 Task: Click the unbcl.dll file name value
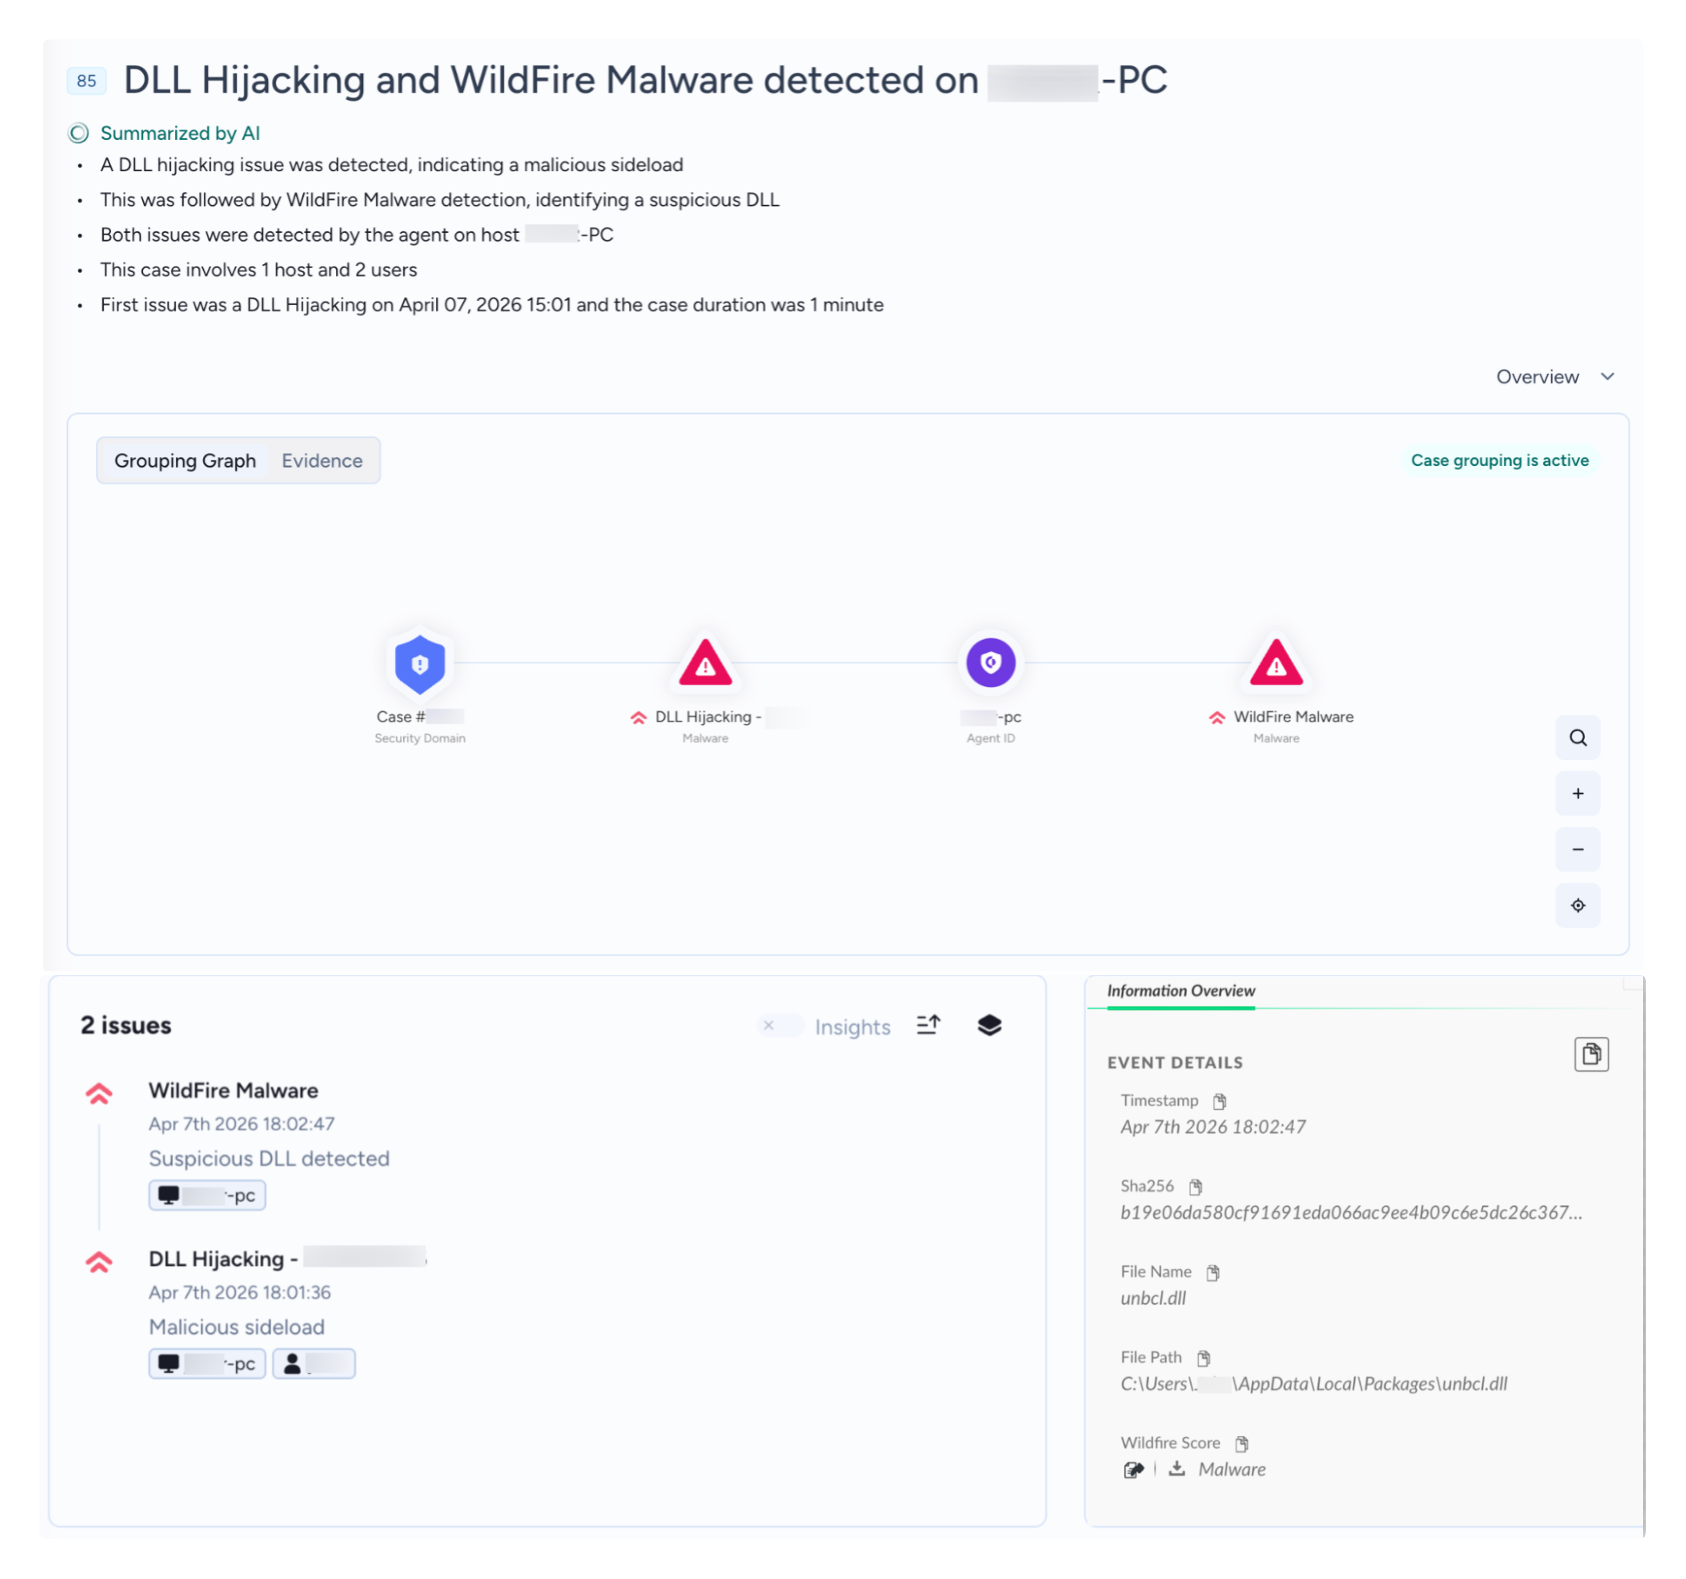1153,1299
